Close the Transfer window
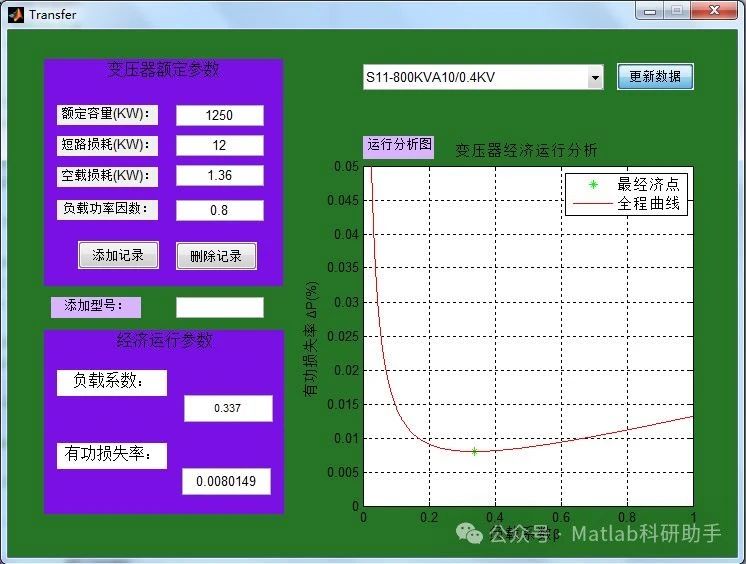 (x=714, y=10)
